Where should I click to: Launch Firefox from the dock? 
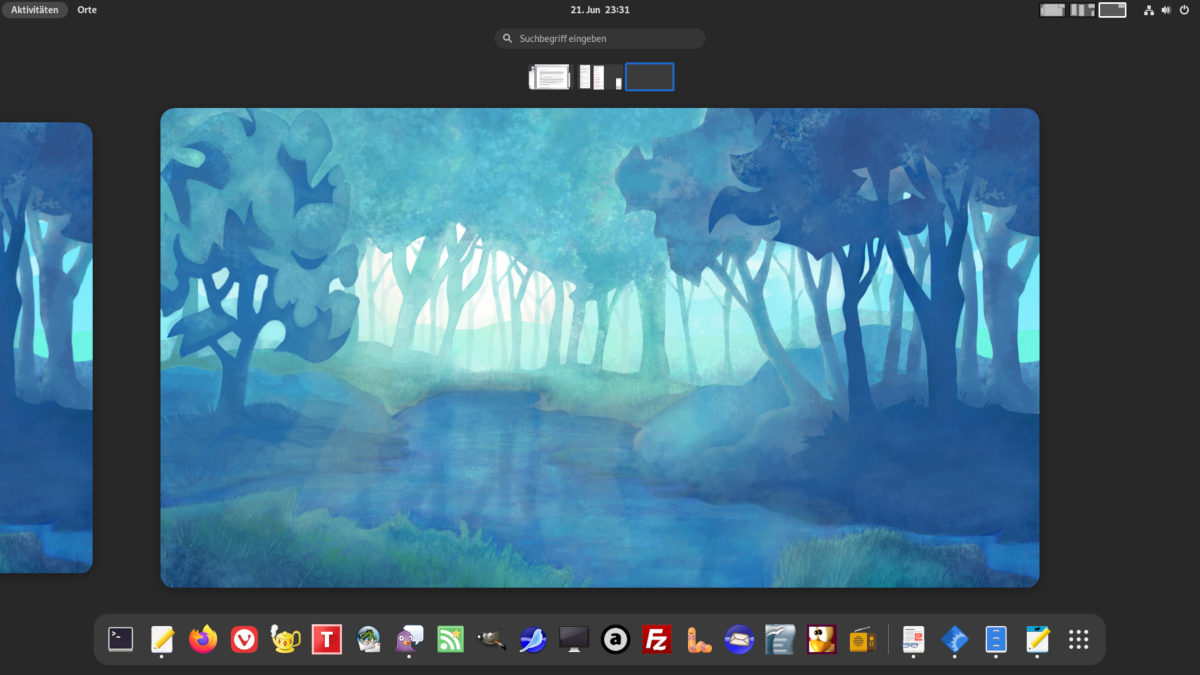(203, 639)
